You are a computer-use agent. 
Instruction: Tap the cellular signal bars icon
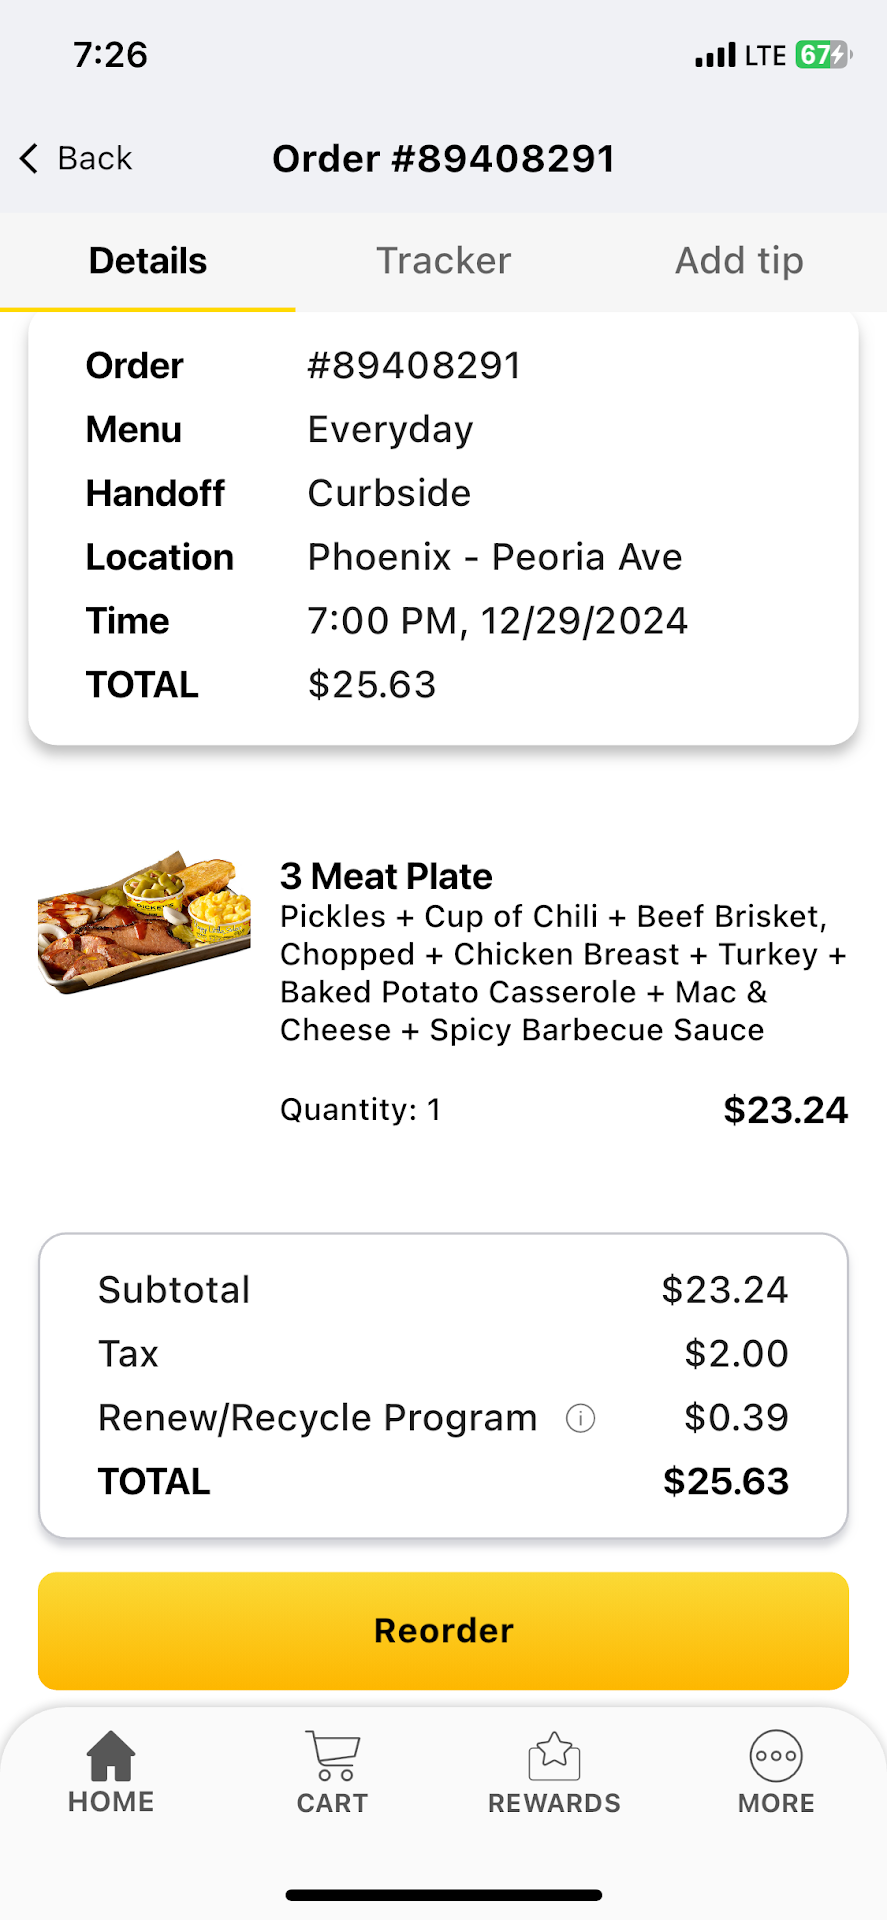coord(715,55)
